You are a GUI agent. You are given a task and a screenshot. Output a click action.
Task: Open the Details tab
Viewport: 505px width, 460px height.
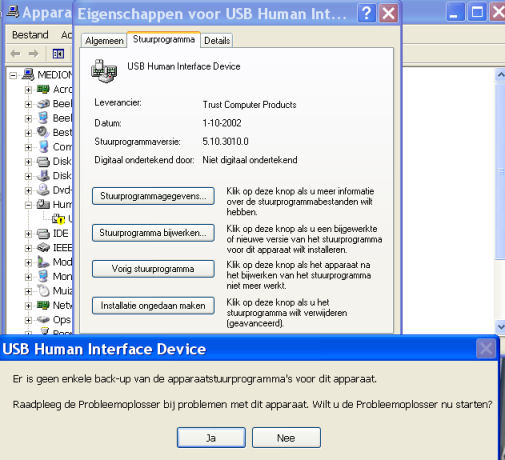217,41
